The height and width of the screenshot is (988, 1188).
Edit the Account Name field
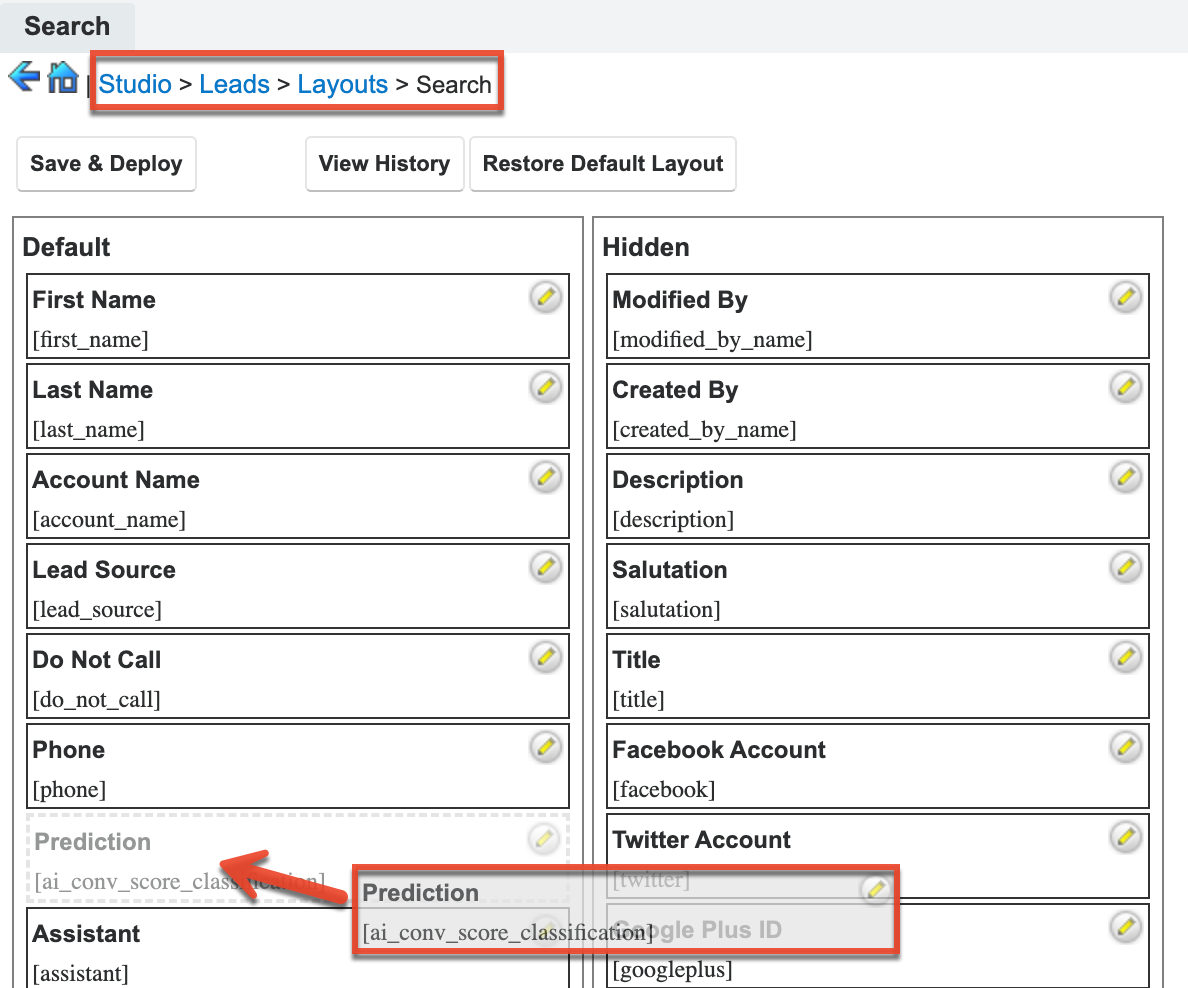(545, 476)
